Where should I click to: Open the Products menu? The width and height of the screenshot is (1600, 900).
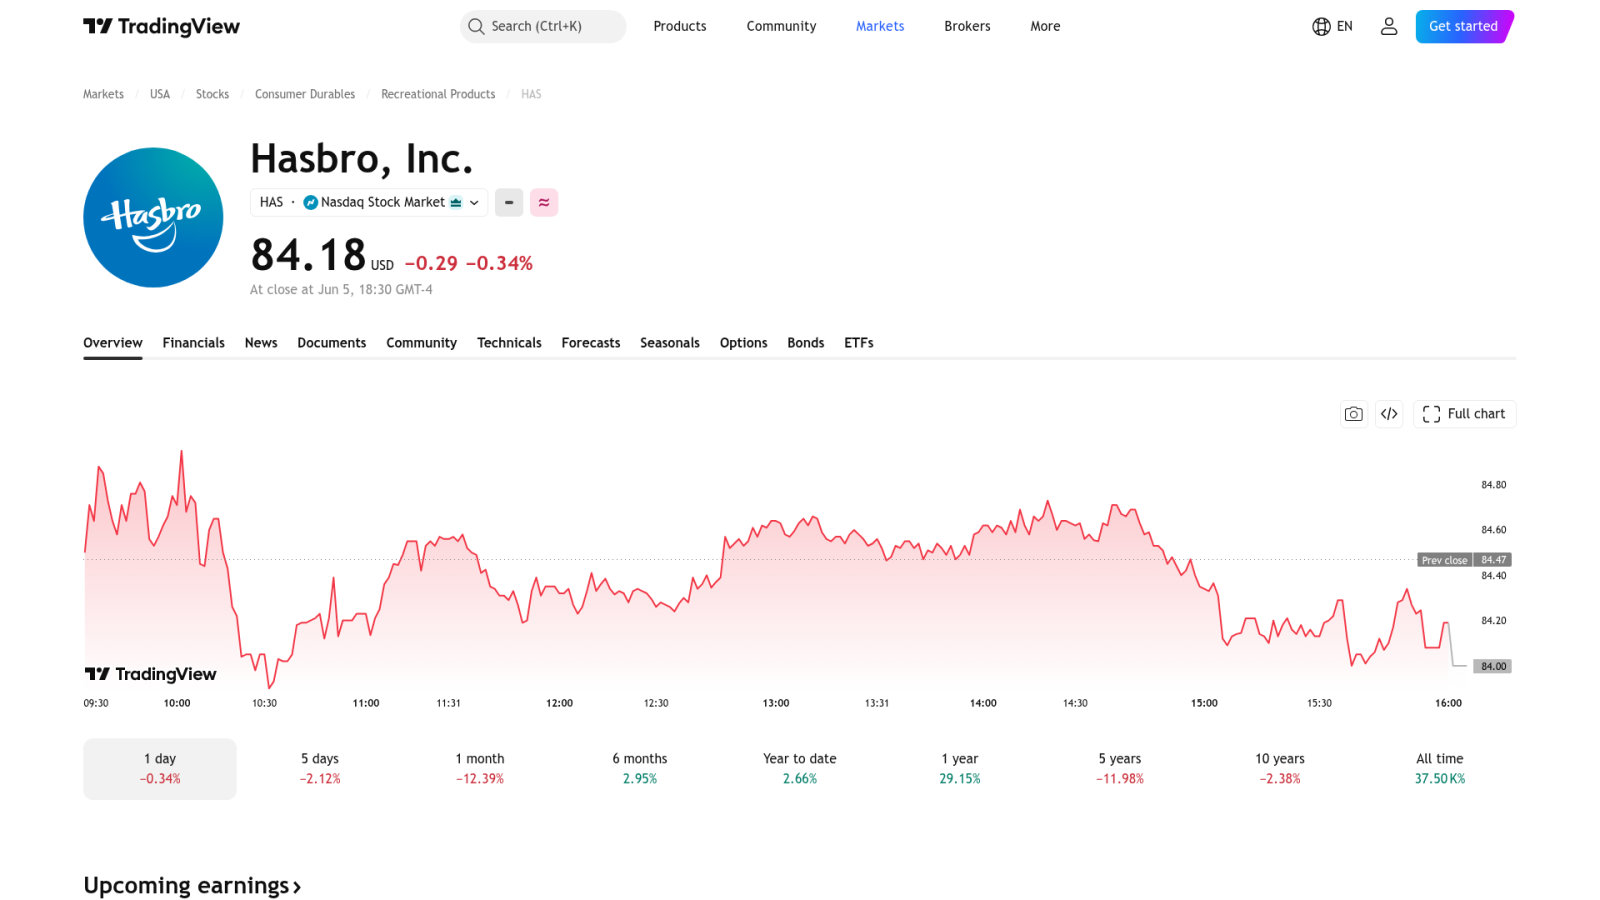(680, 26)
